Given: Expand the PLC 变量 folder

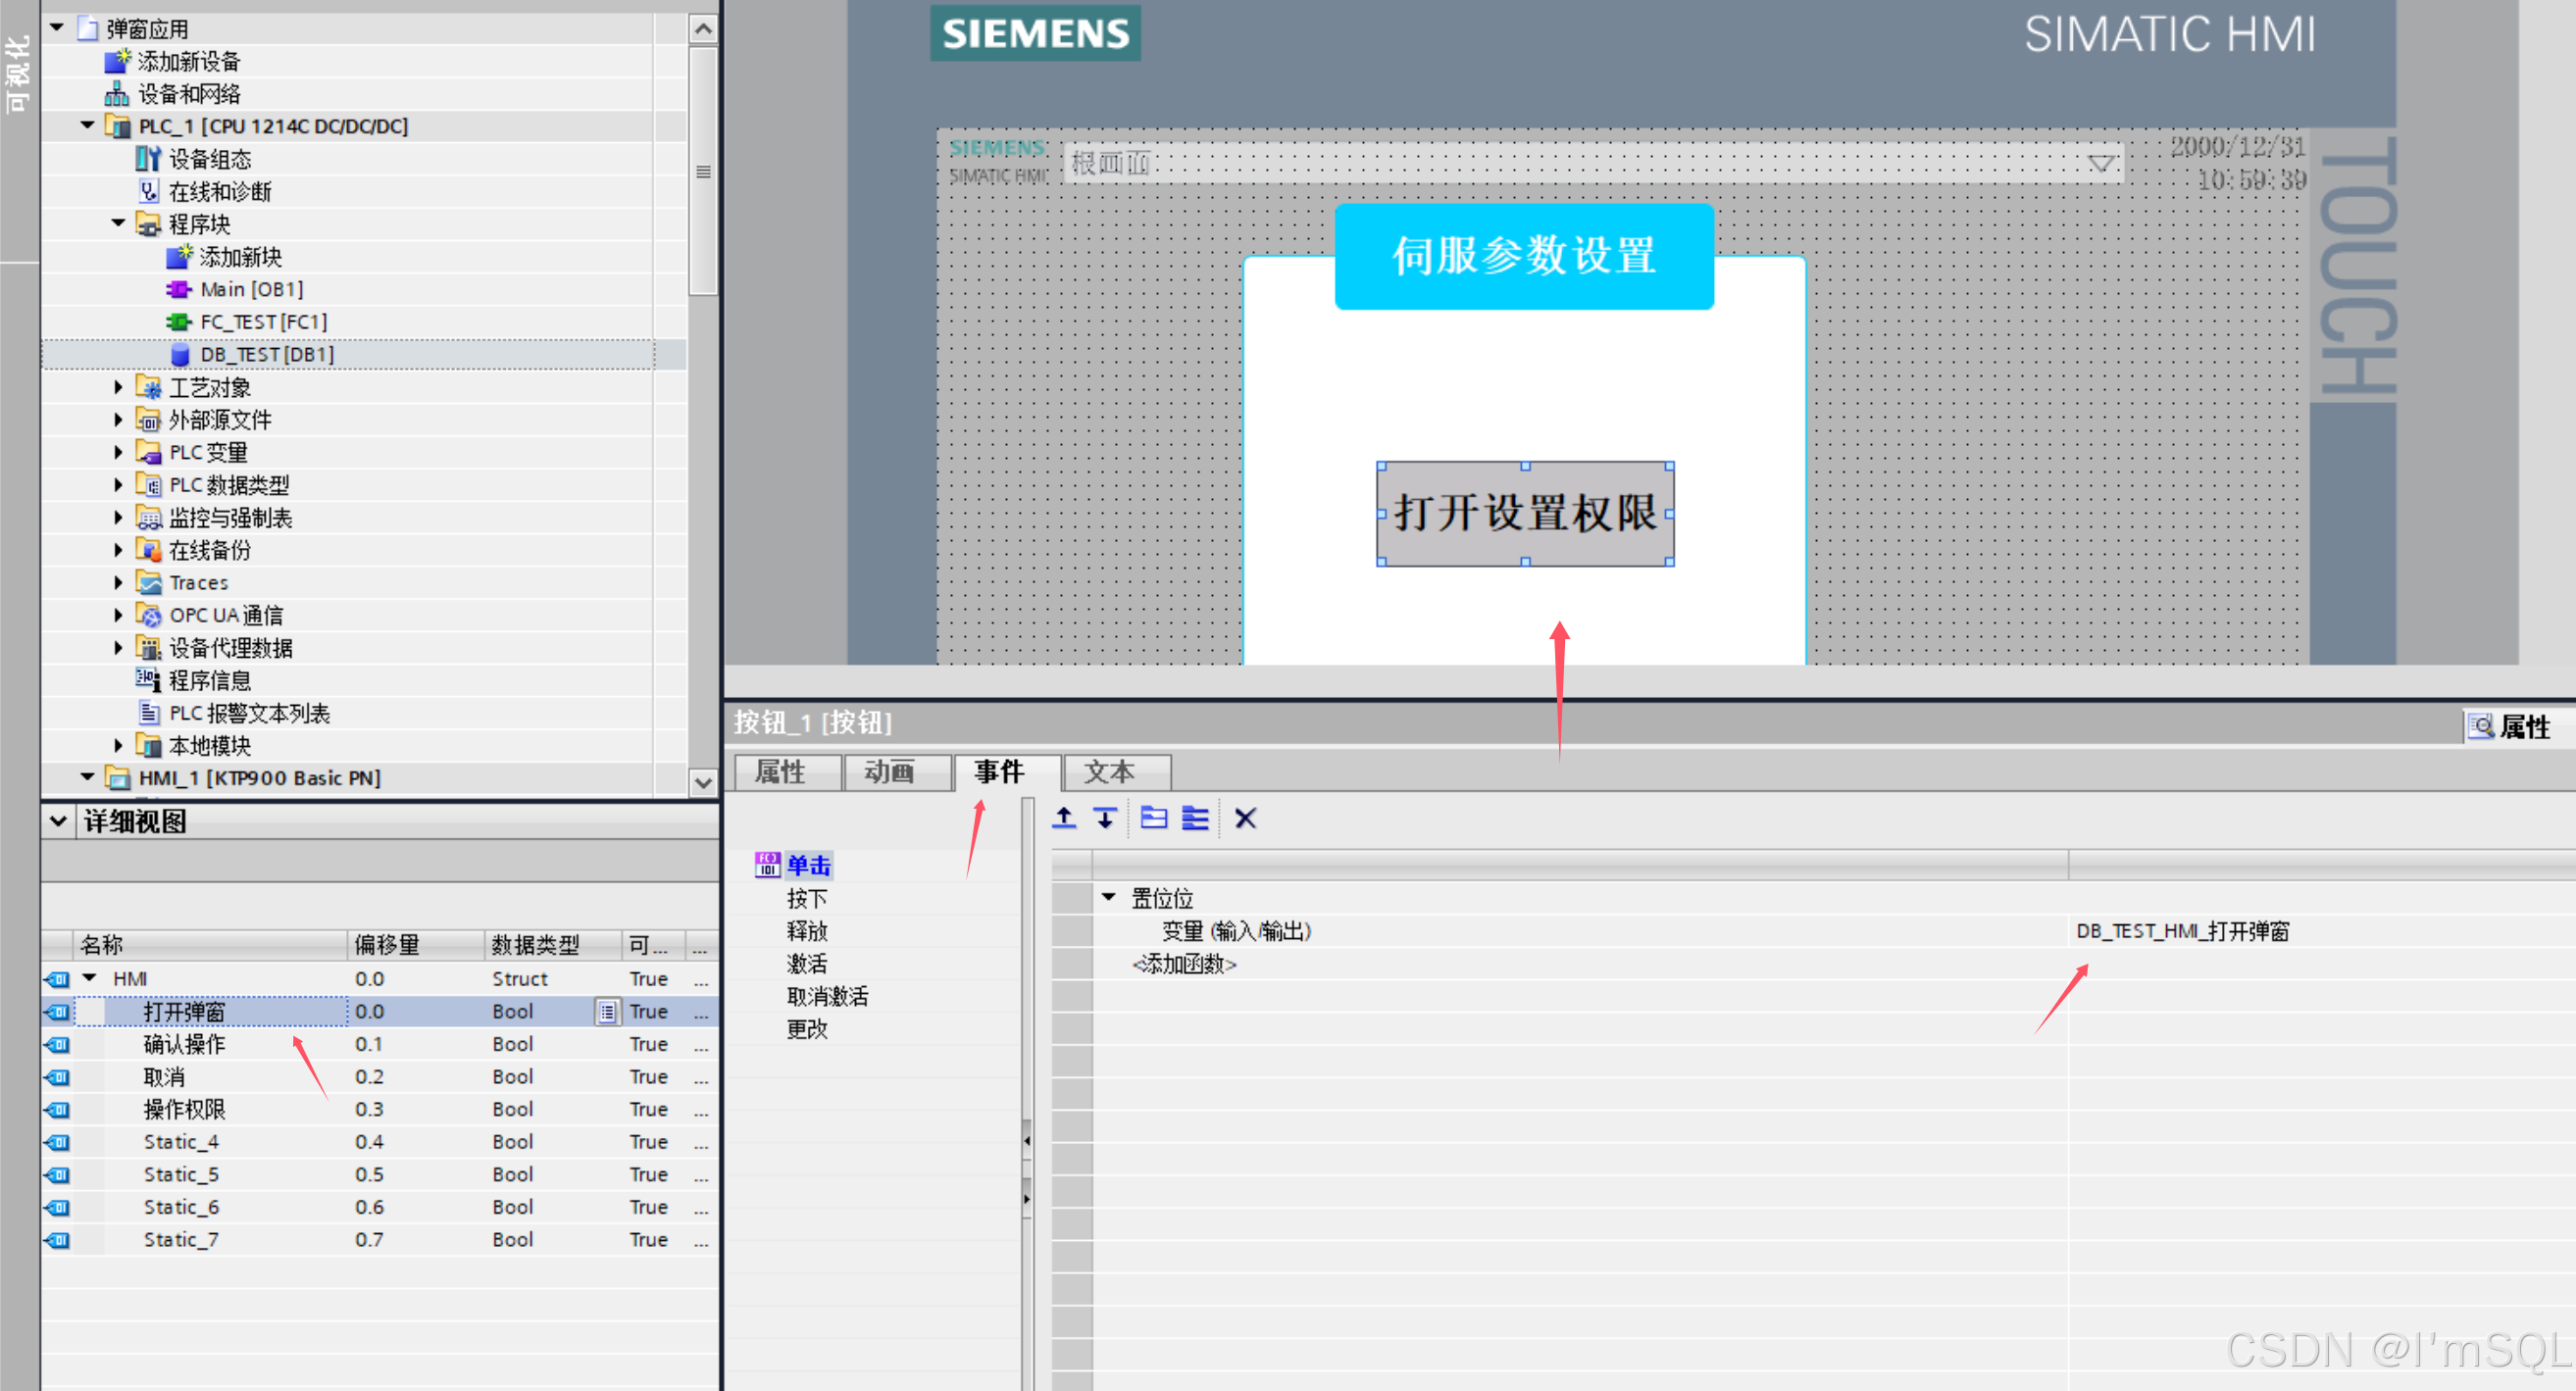Looking at the screenshot, I should 118,453.
